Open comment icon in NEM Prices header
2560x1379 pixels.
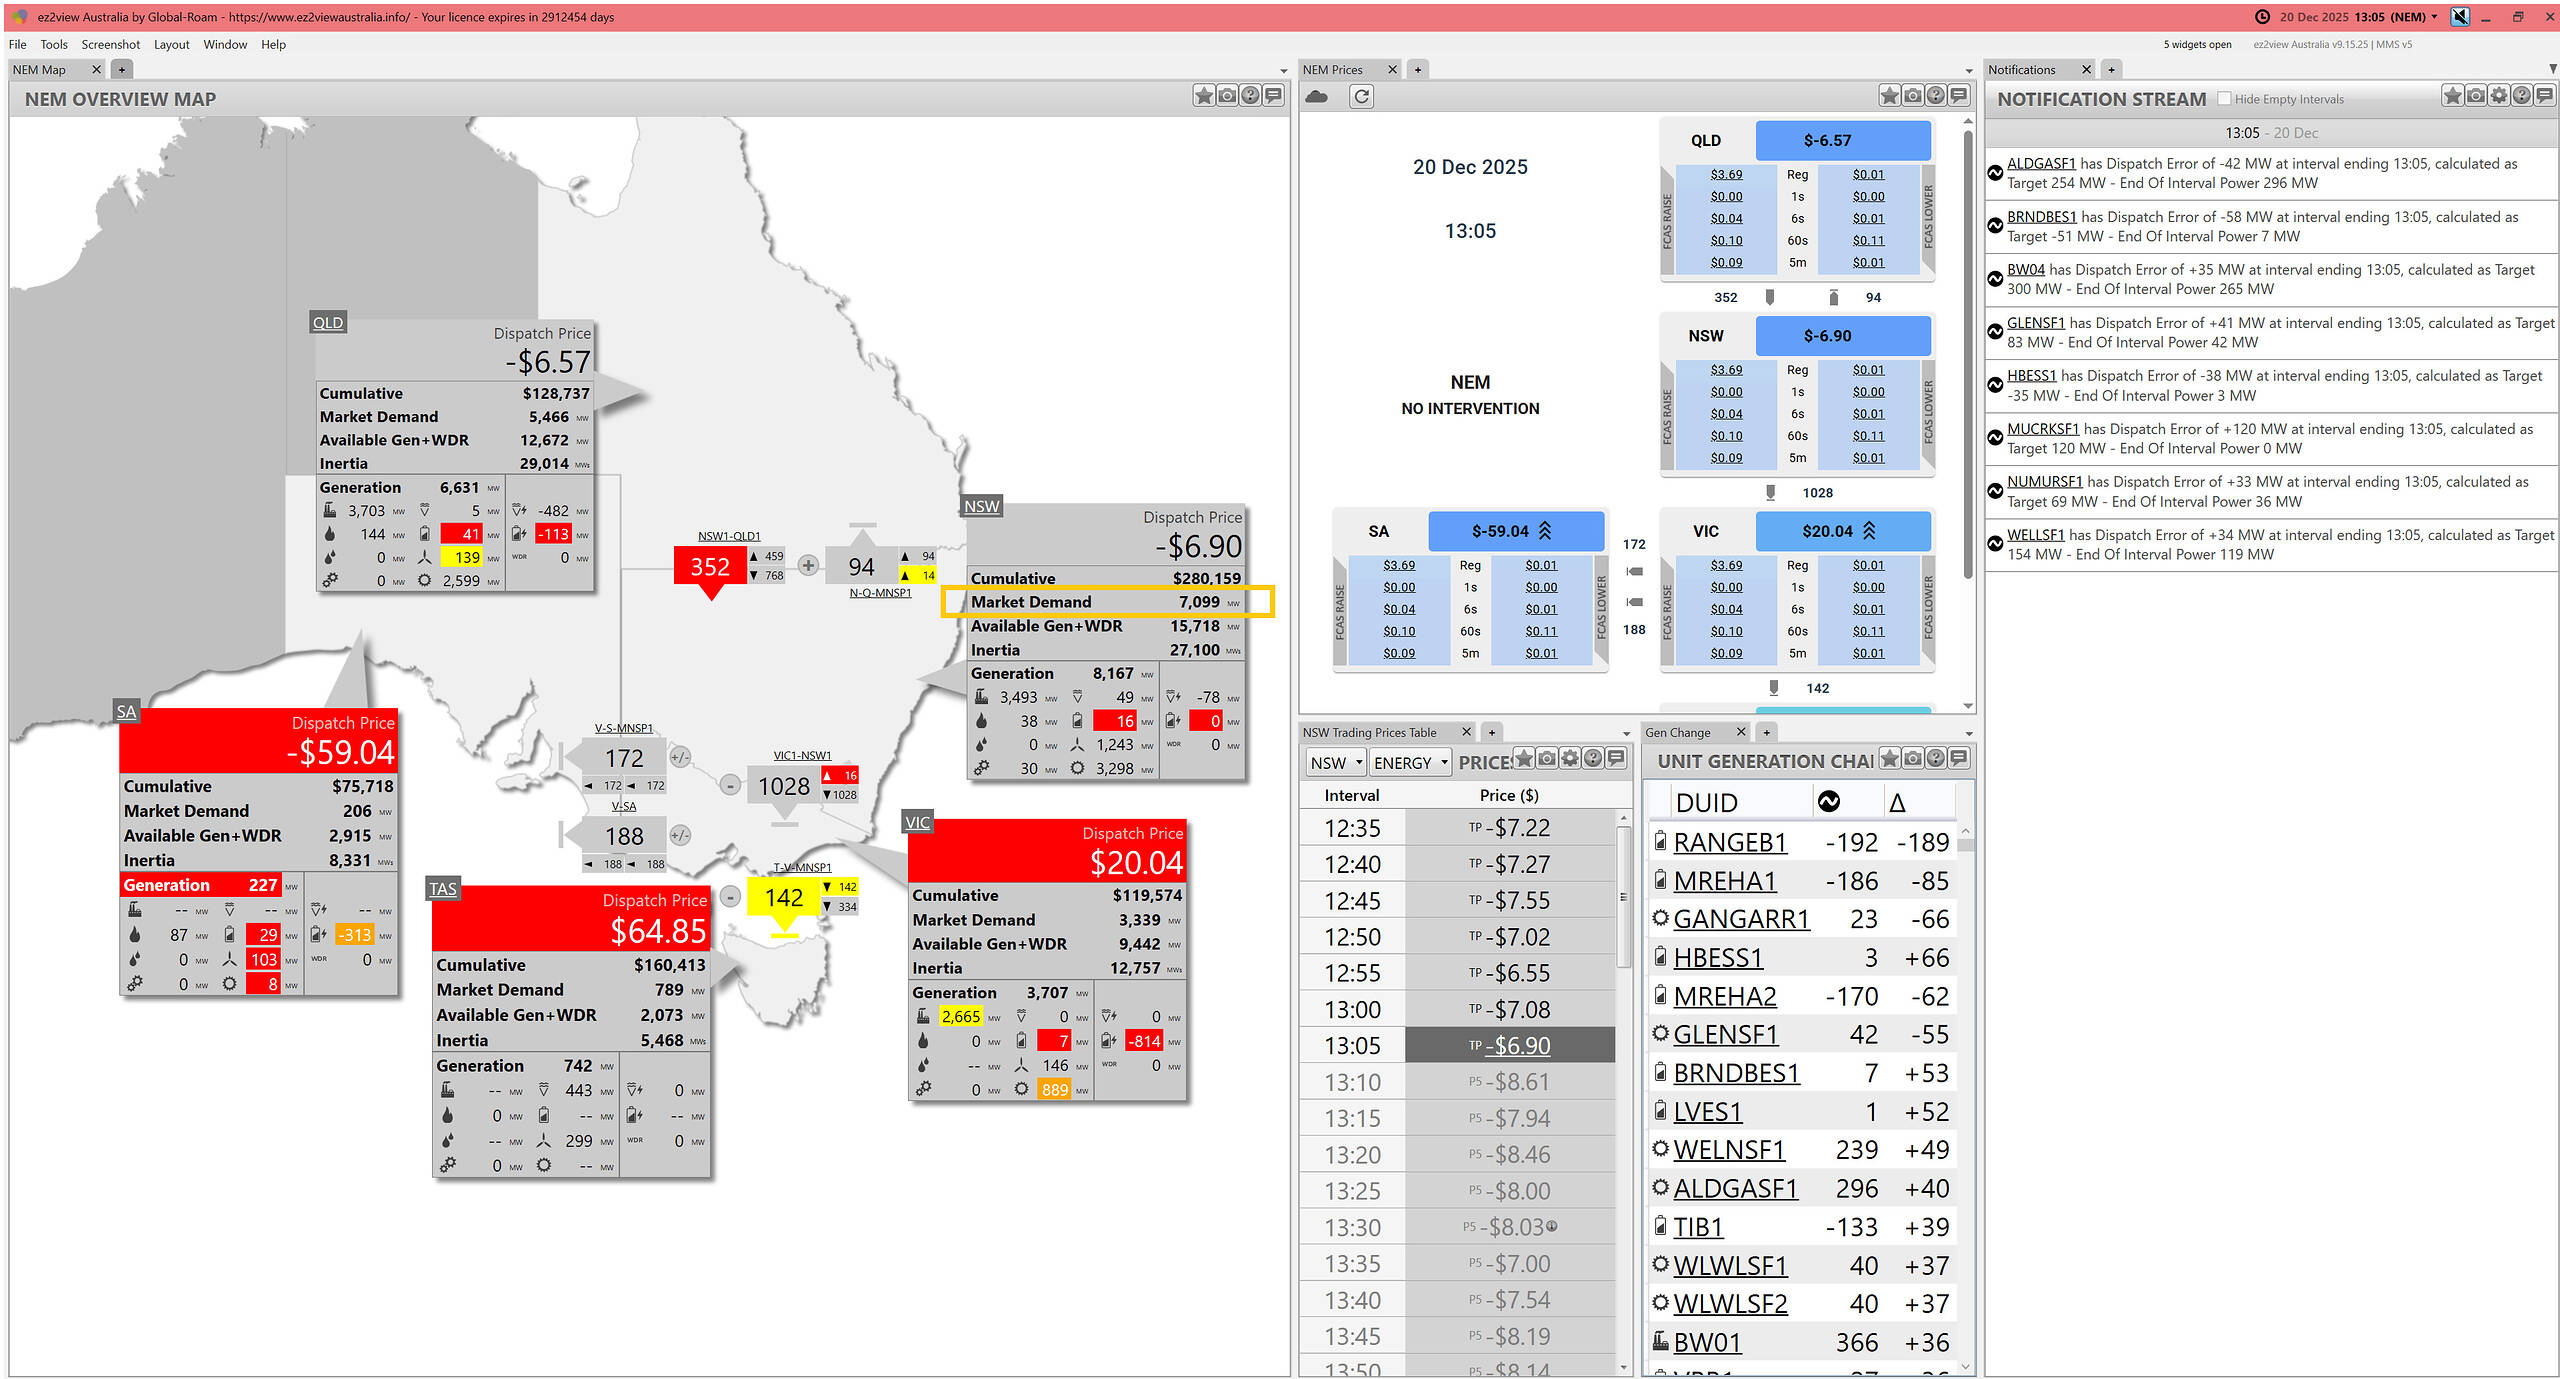click(x=1959, y=96)
